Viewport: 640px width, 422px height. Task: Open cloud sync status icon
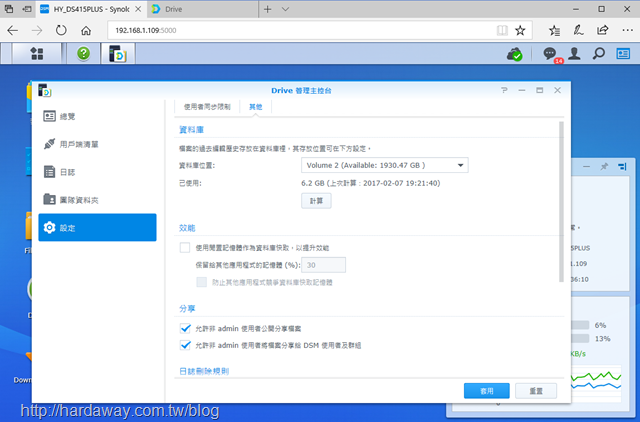[514, 54]
